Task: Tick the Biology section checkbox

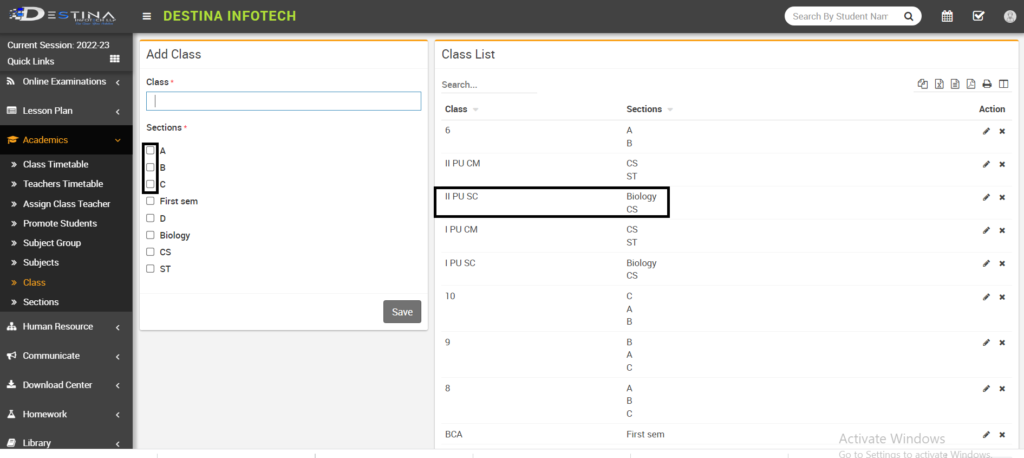Action: (x=150, y=235)
